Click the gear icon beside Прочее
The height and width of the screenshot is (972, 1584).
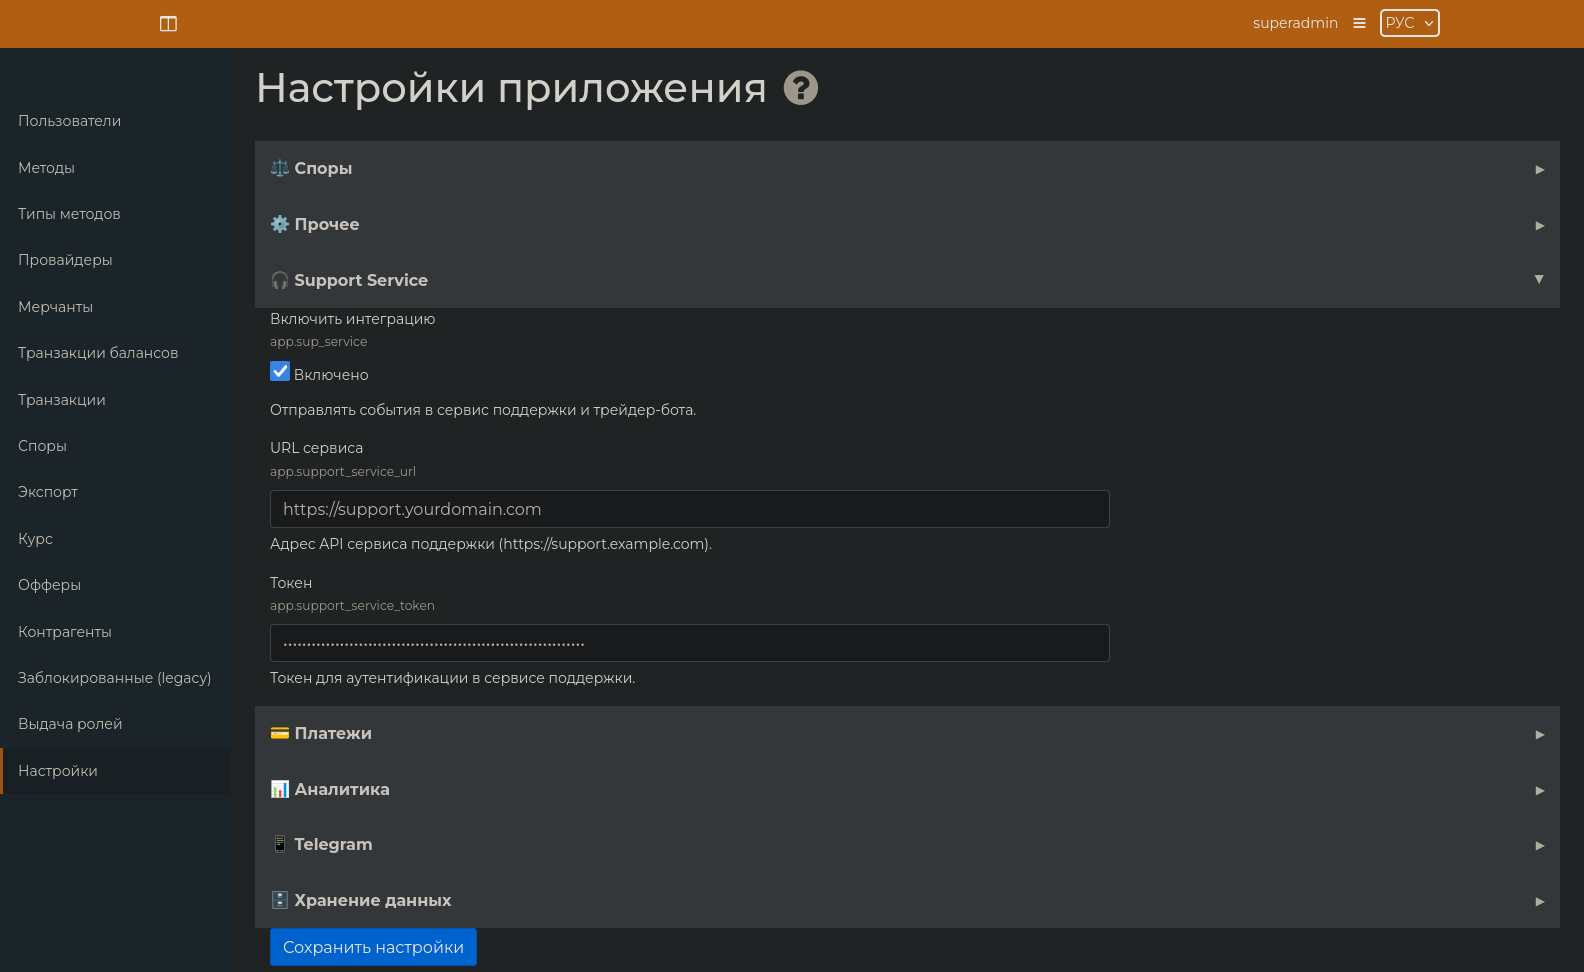[x=280, y=224]
